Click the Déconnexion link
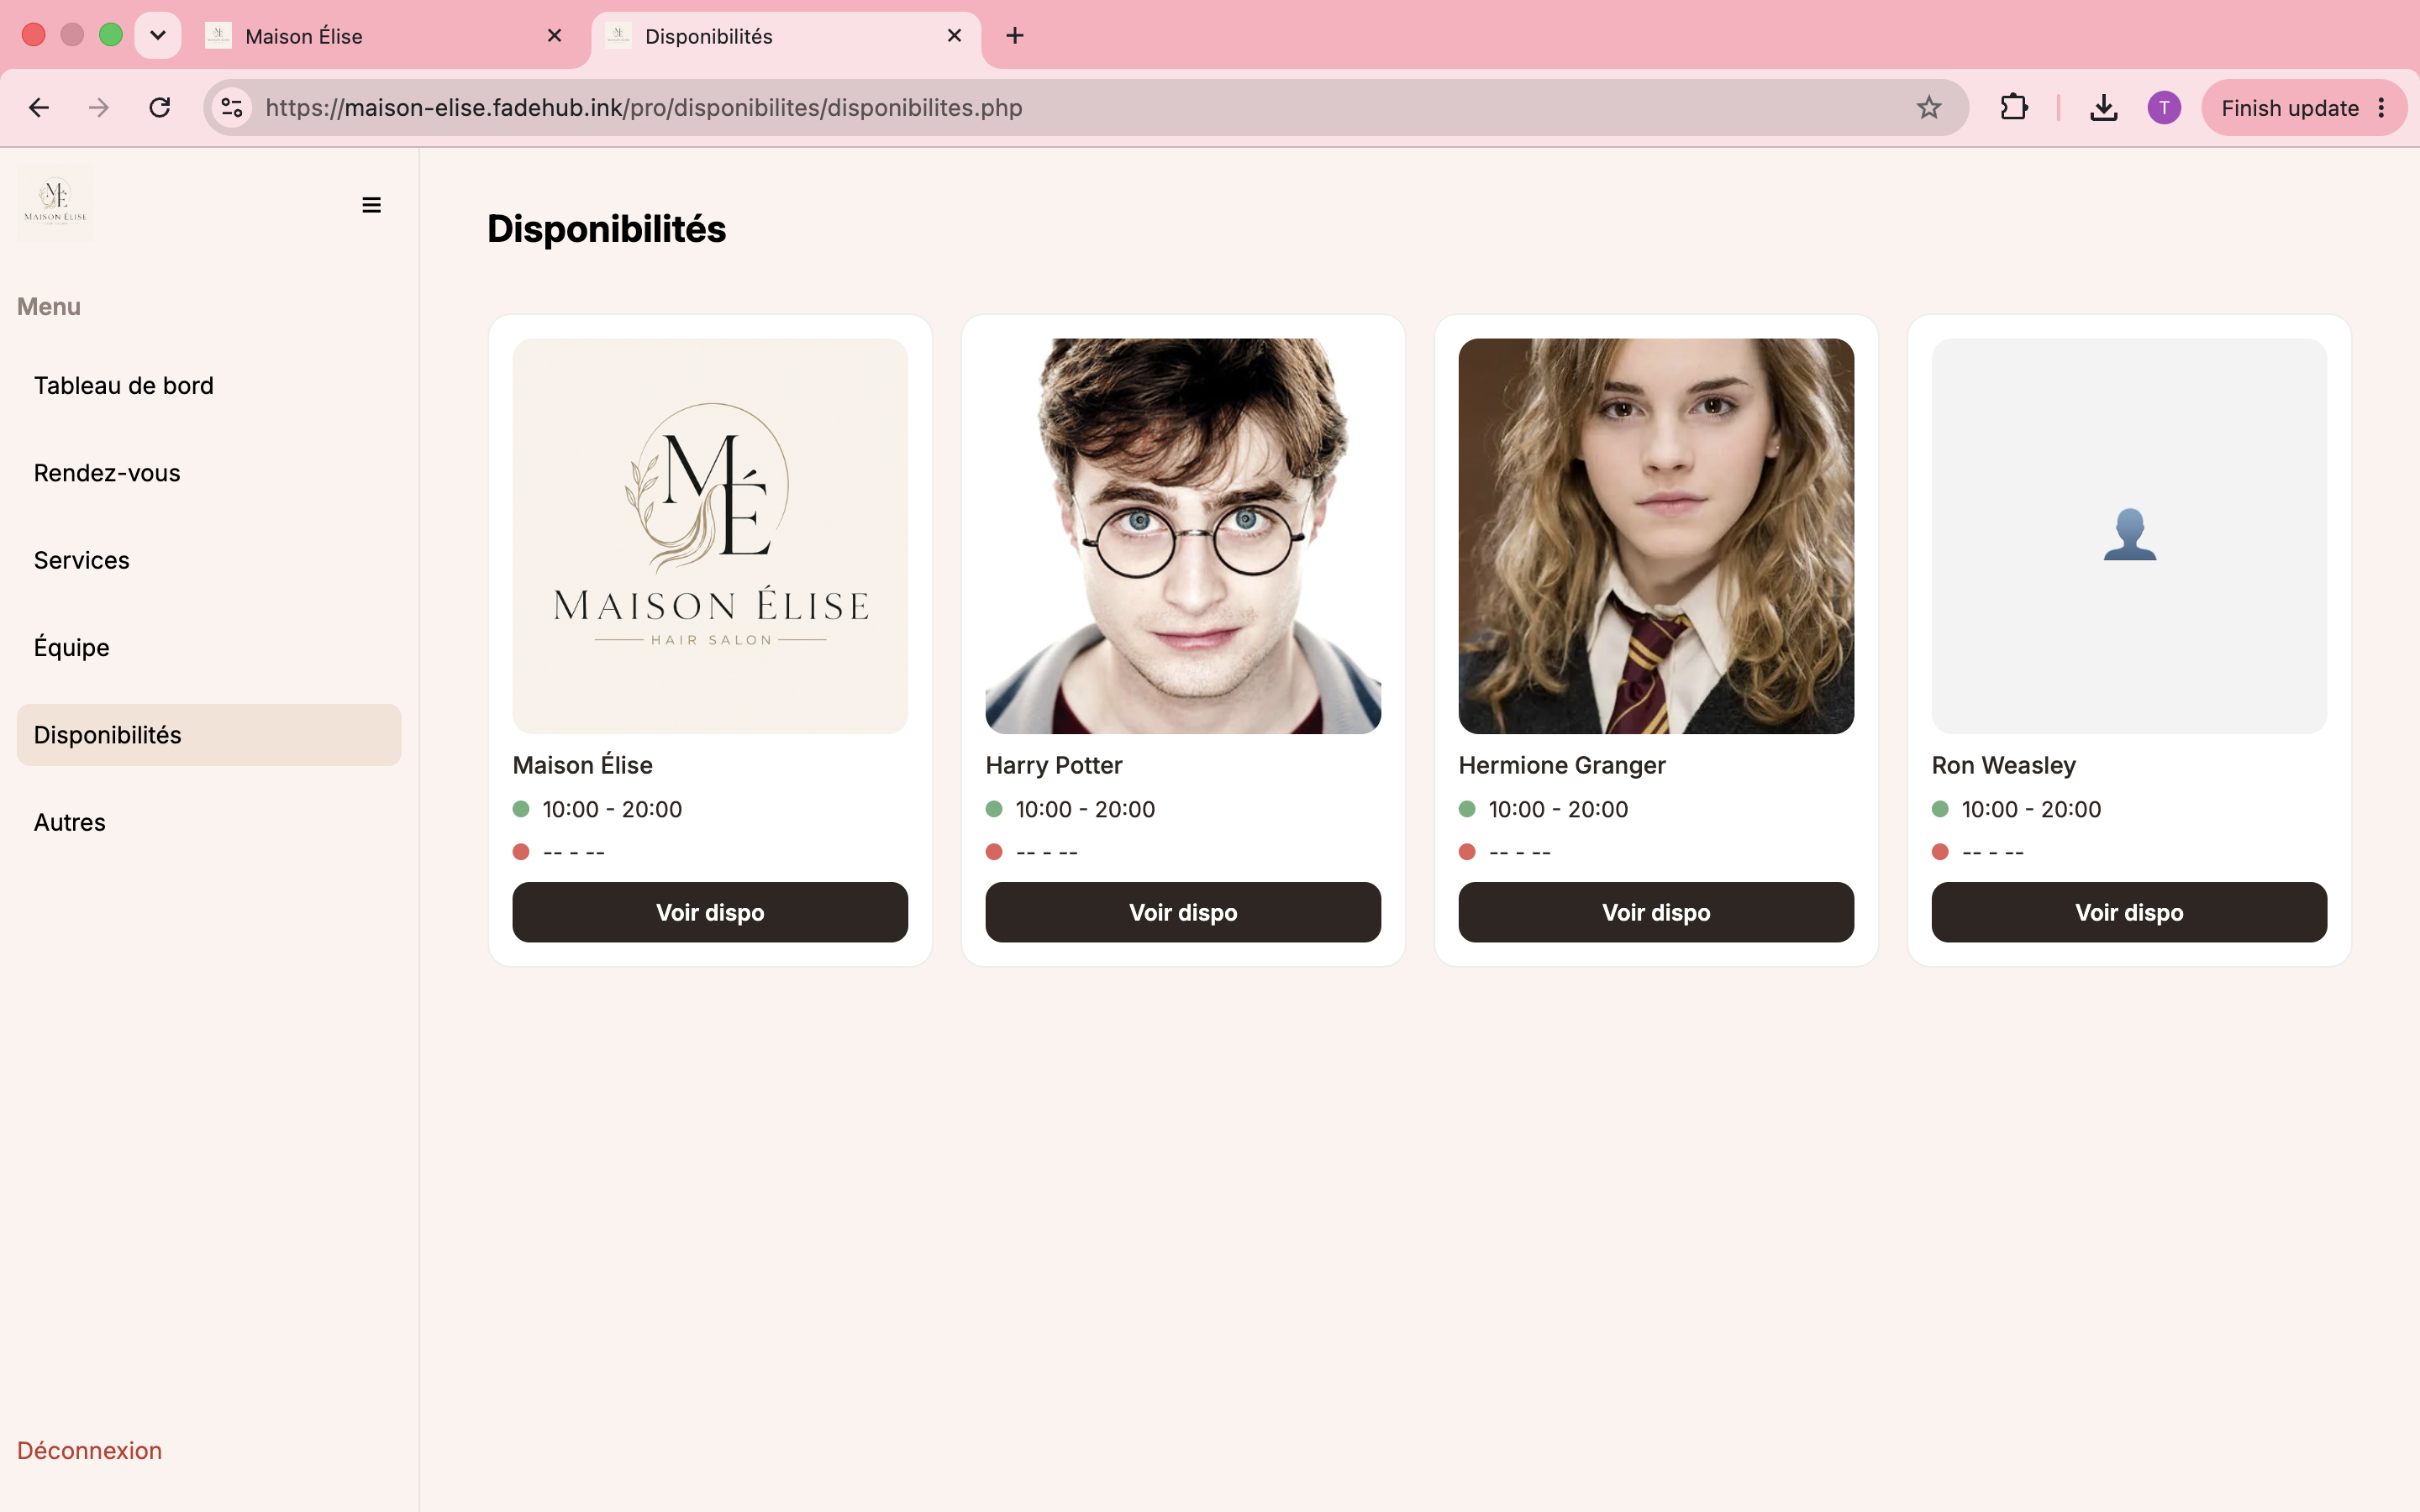The height and width of the screenshot is (1512, 2420). 89,1450
